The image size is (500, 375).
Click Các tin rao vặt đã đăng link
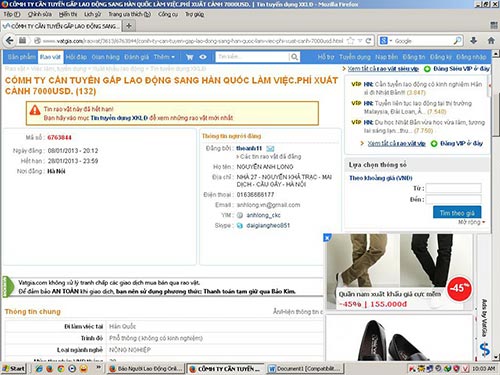tap(270, 157)
